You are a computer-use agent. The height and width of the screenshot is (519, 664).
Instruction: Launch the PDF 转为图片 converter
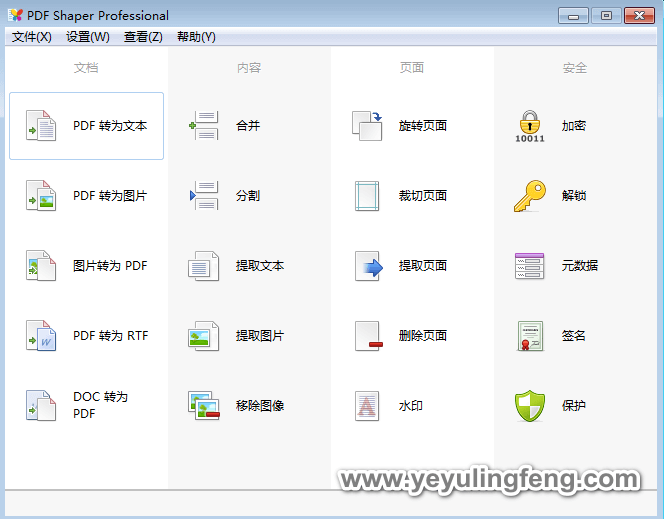click(86, 196)
